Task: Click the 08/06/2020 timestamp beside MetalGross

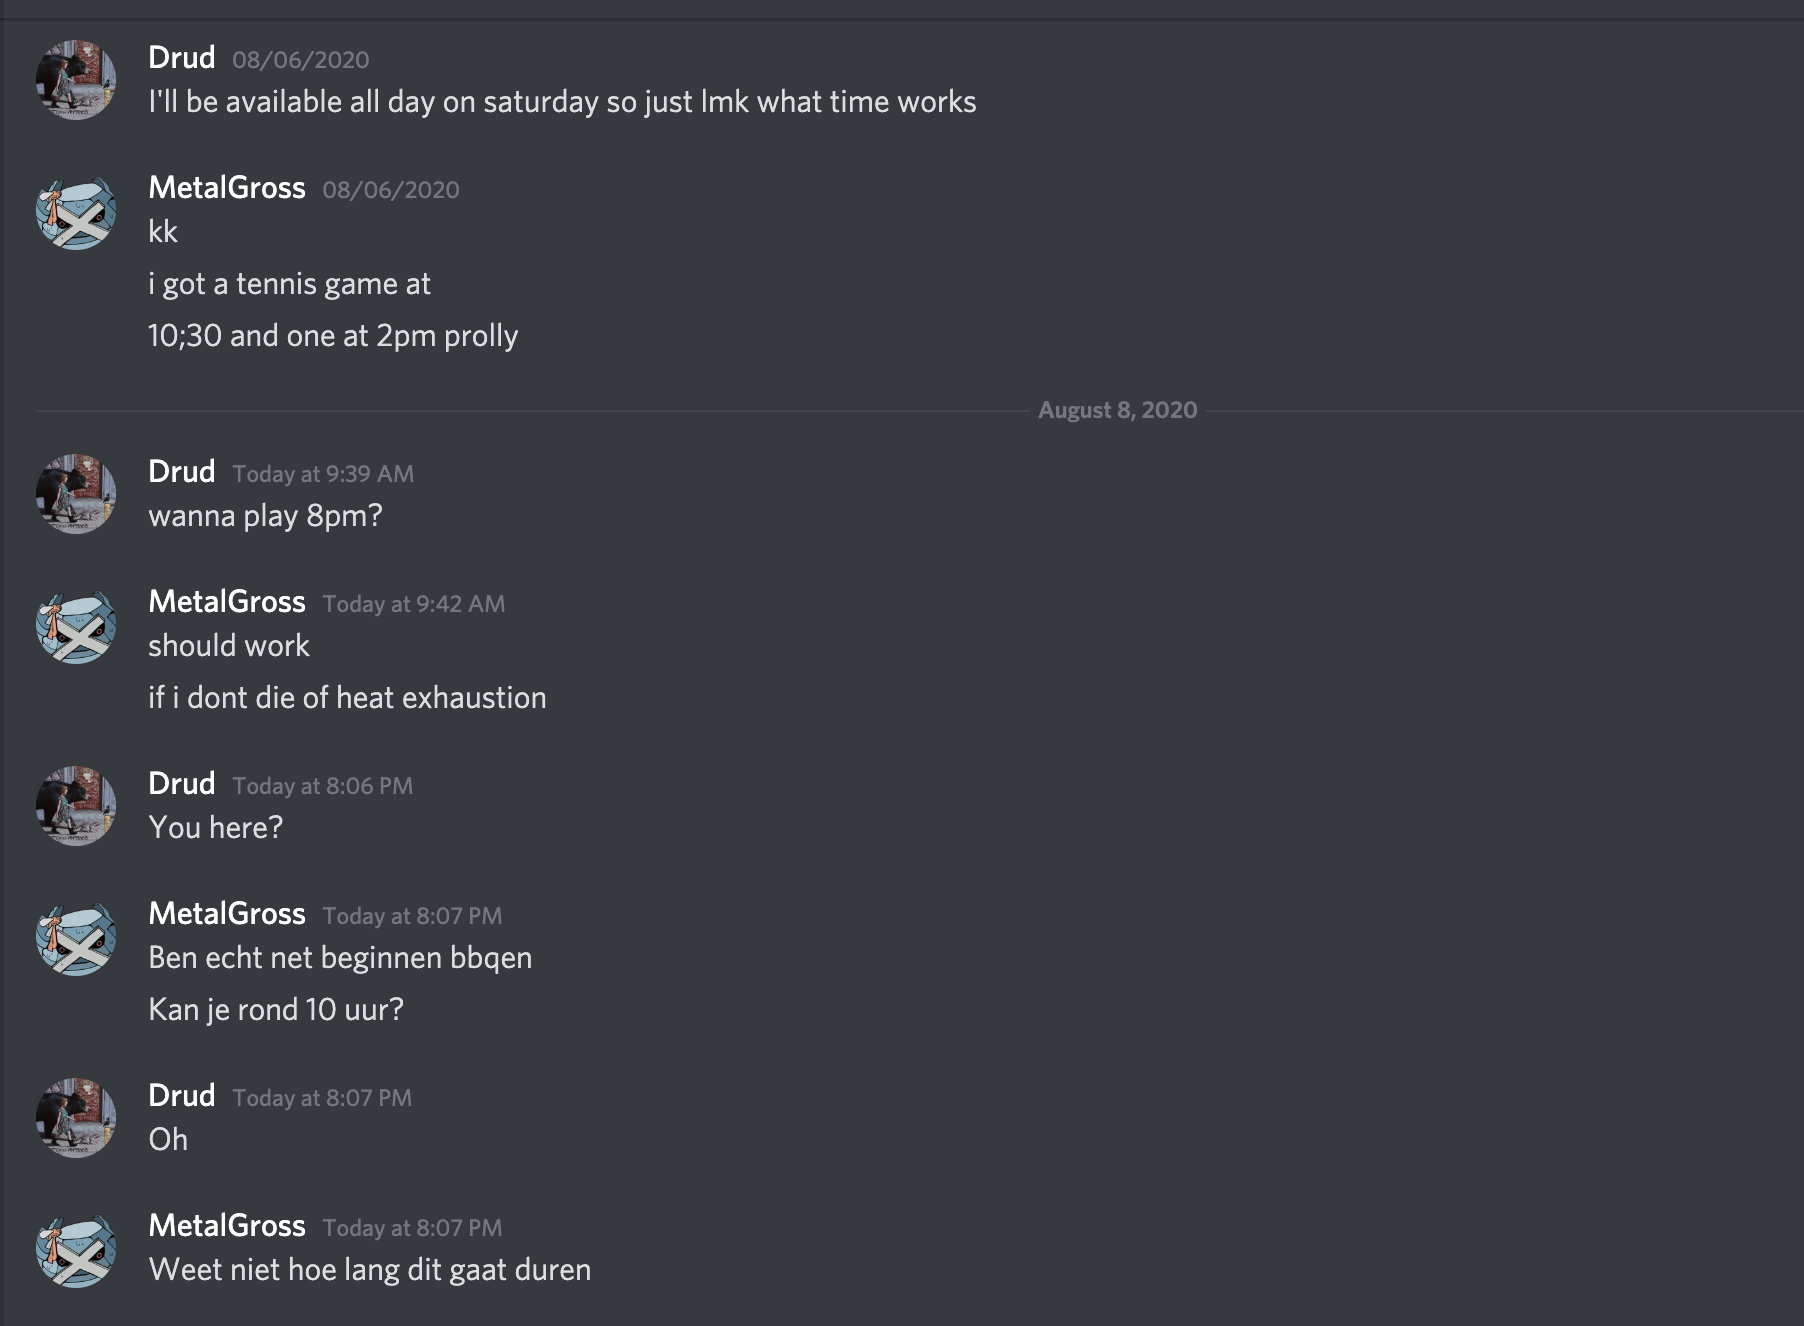Action: (x=391, y=190)
